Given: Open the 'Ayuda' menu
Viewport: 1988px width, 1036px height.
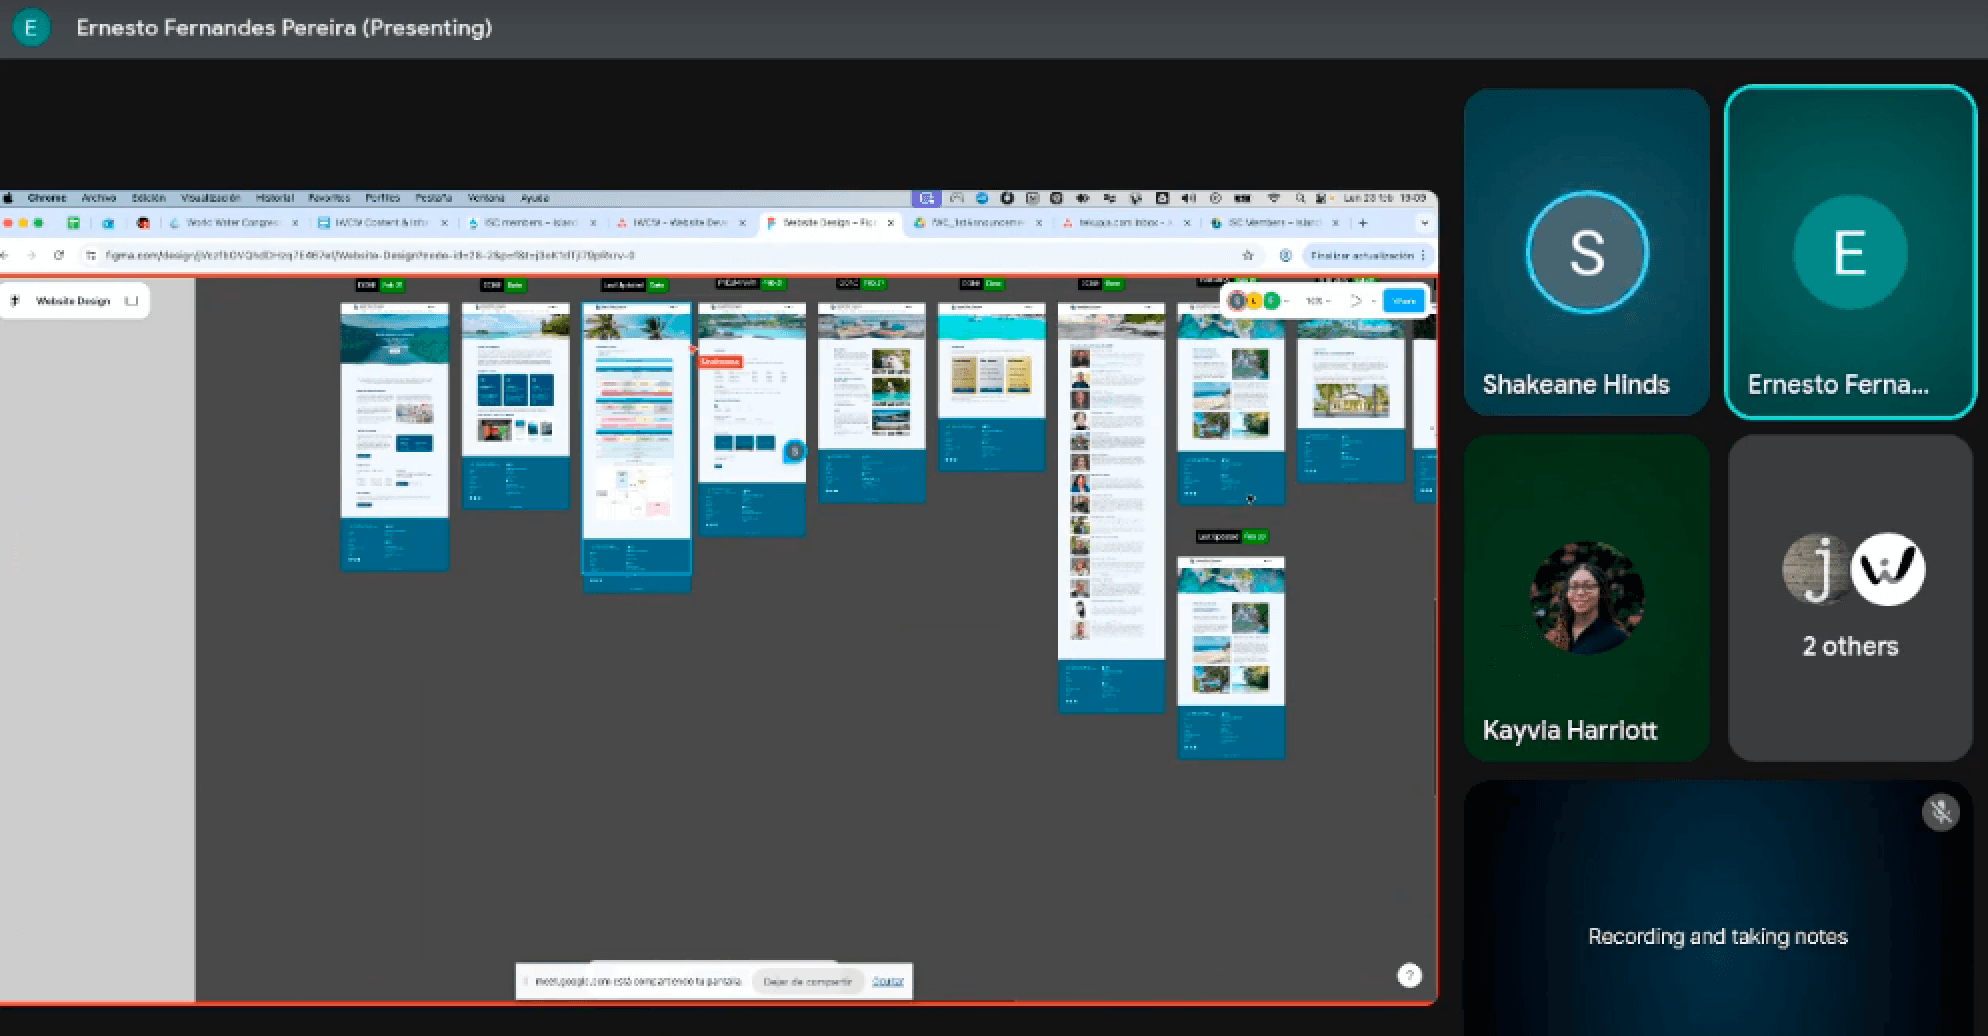Looking at the screenshot, I should (x=534, y=198).
